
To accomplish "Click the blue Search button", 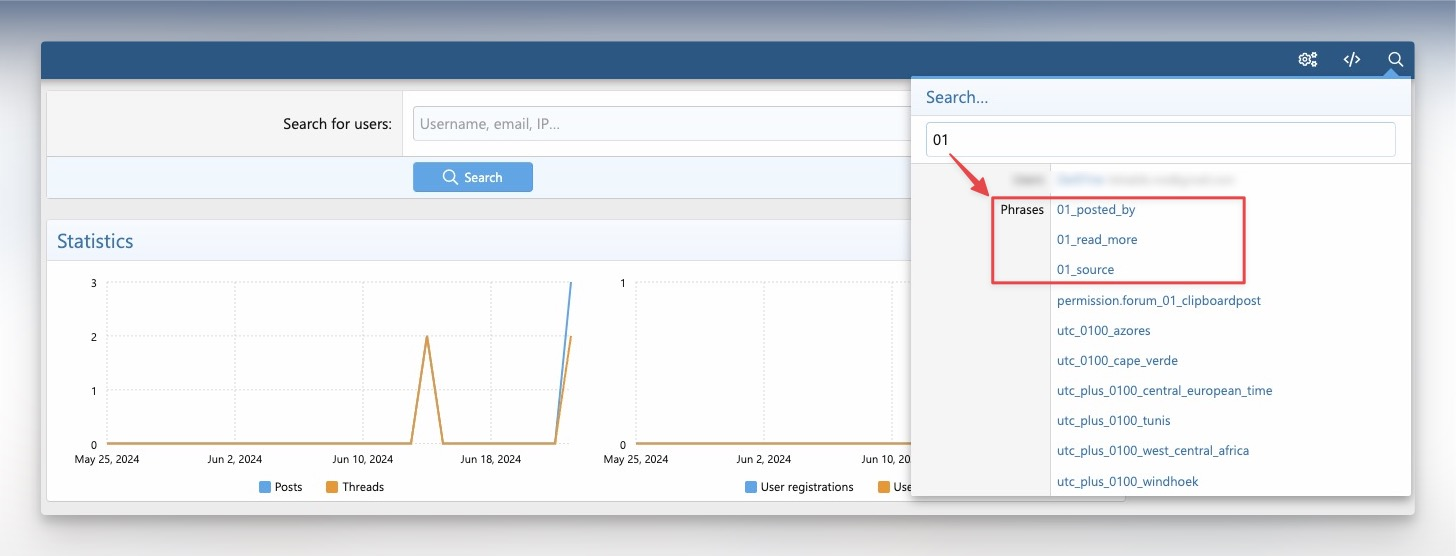I will tap(472, 177).
